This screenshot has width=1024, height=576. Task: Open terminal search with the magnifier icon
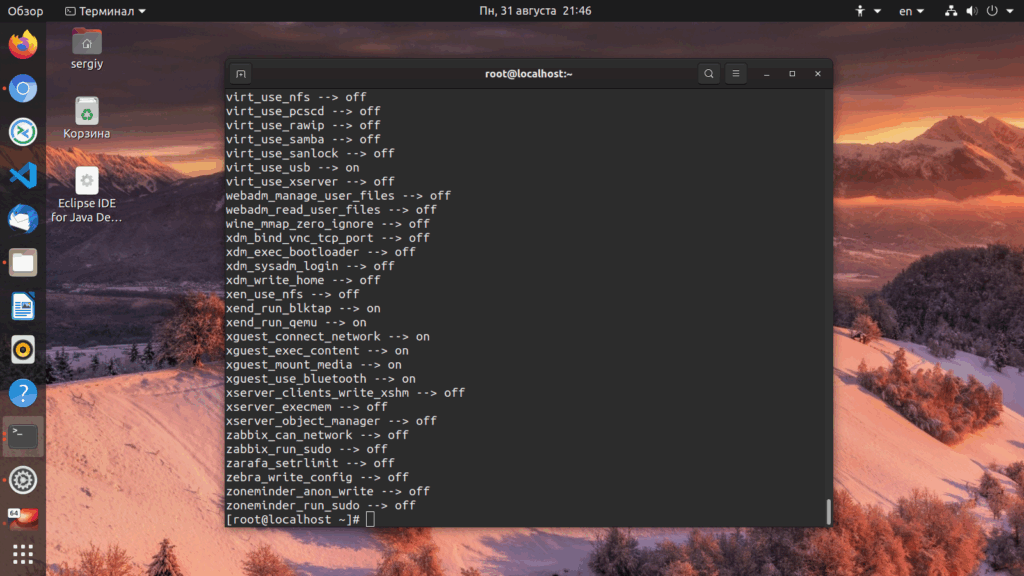(x=708, y=74)
